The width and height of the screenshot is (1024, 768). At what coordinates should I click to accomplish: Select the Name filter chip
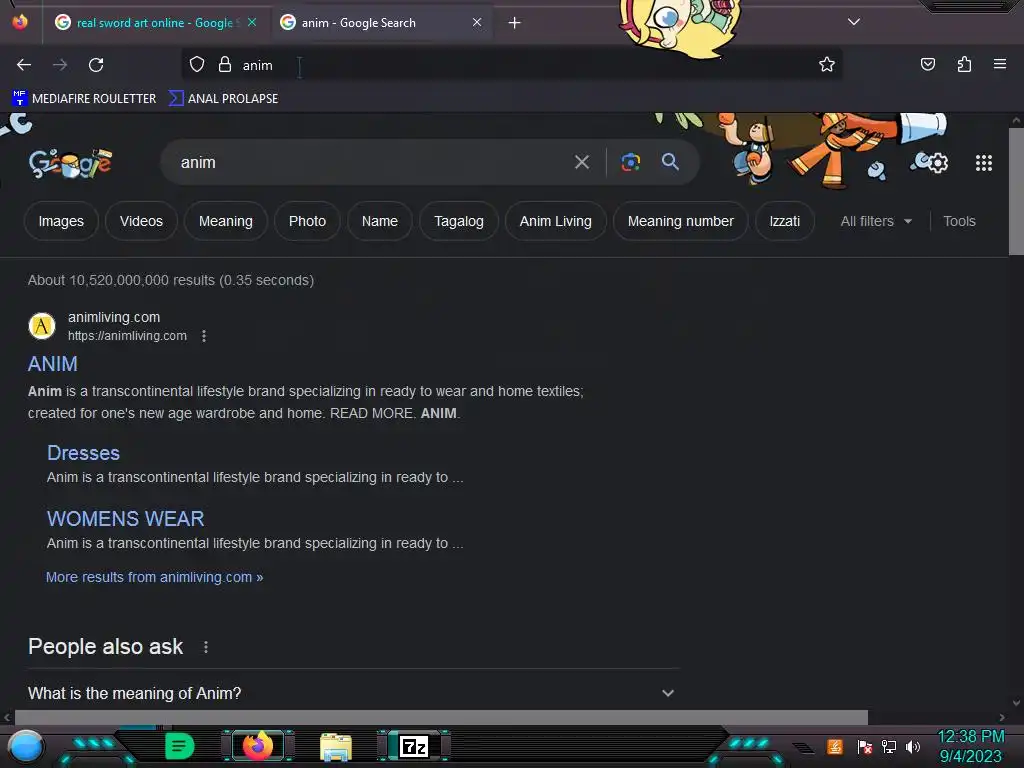(x=379, y=221)
